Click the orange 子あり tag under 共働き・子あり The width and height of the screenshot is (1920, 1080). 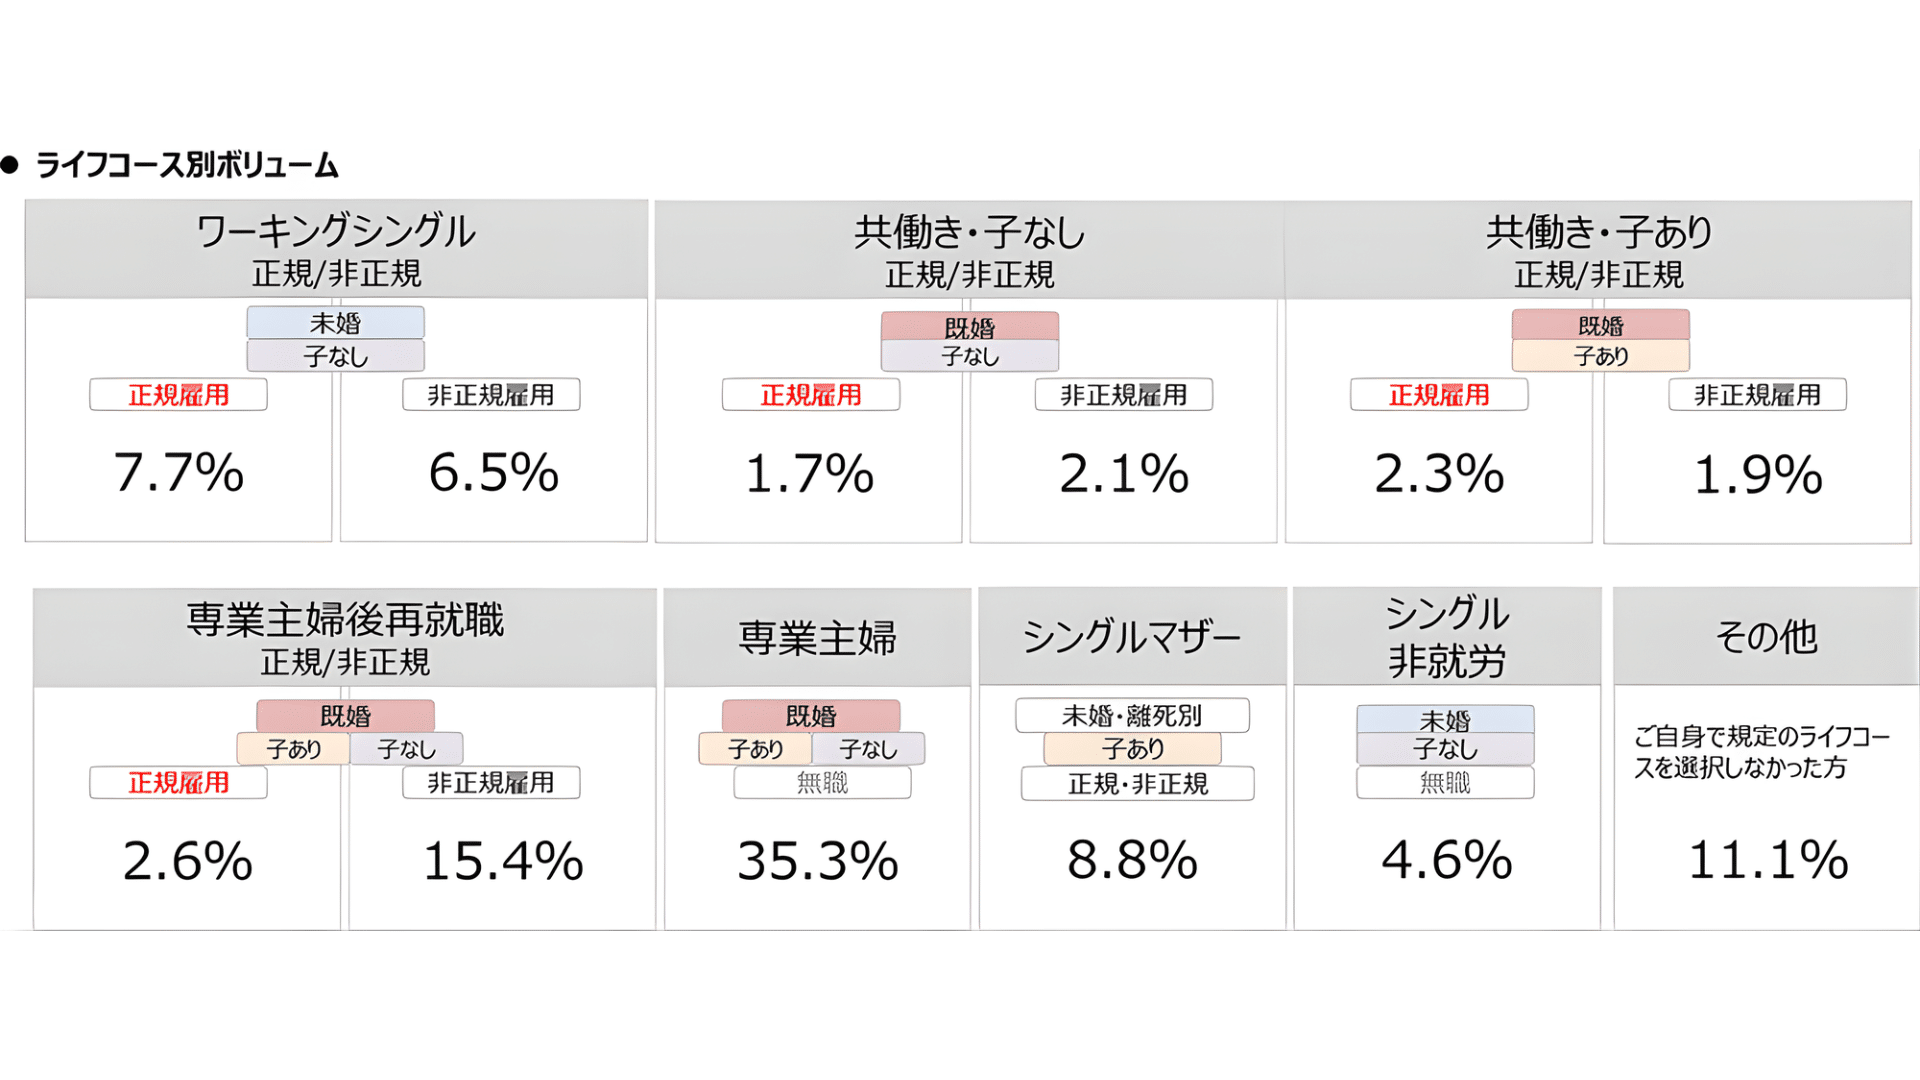[x=1600, y=356]
